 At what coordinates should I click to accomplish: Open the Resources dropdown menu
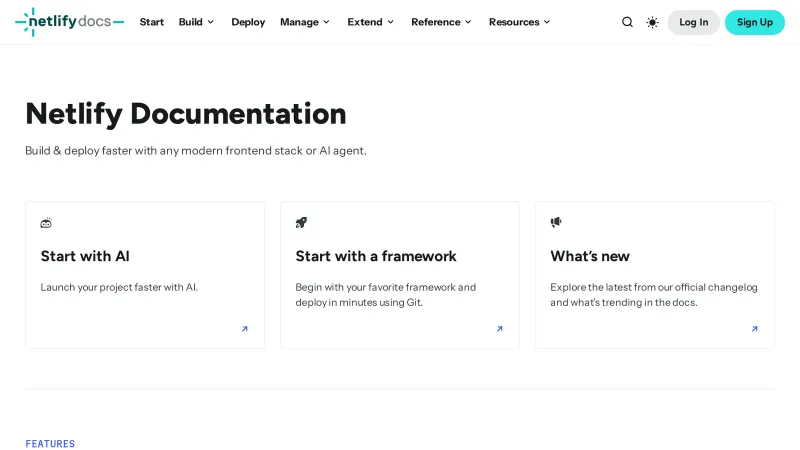[x=519, y=22]
